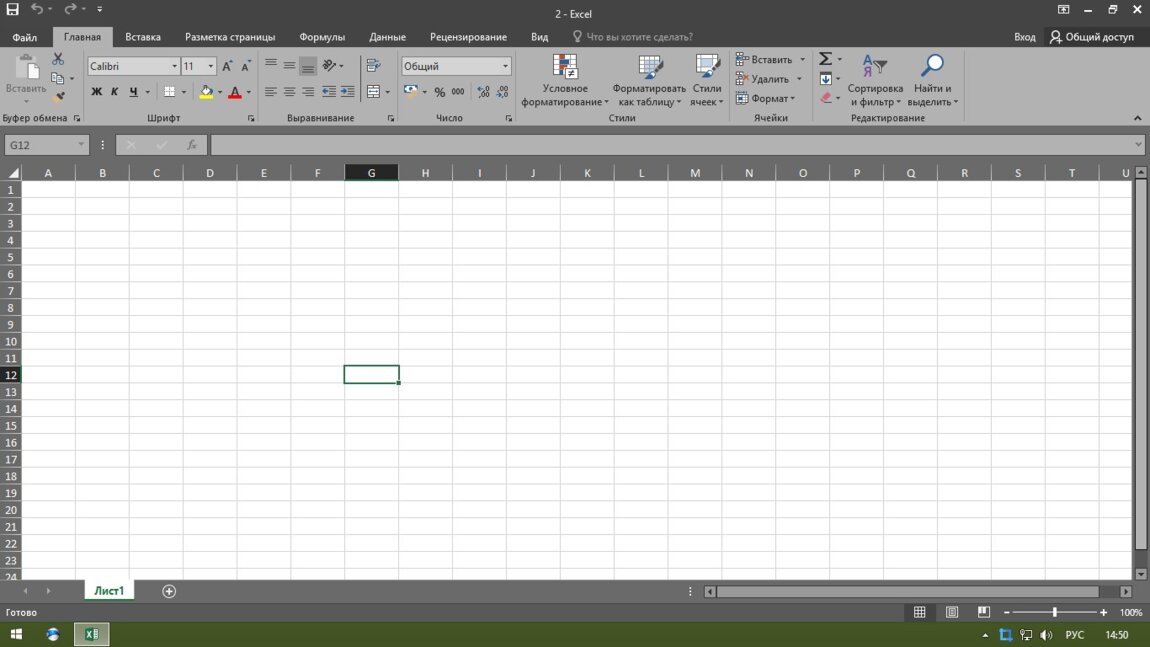Click the merge and center cells icon

tap(374, 92)
